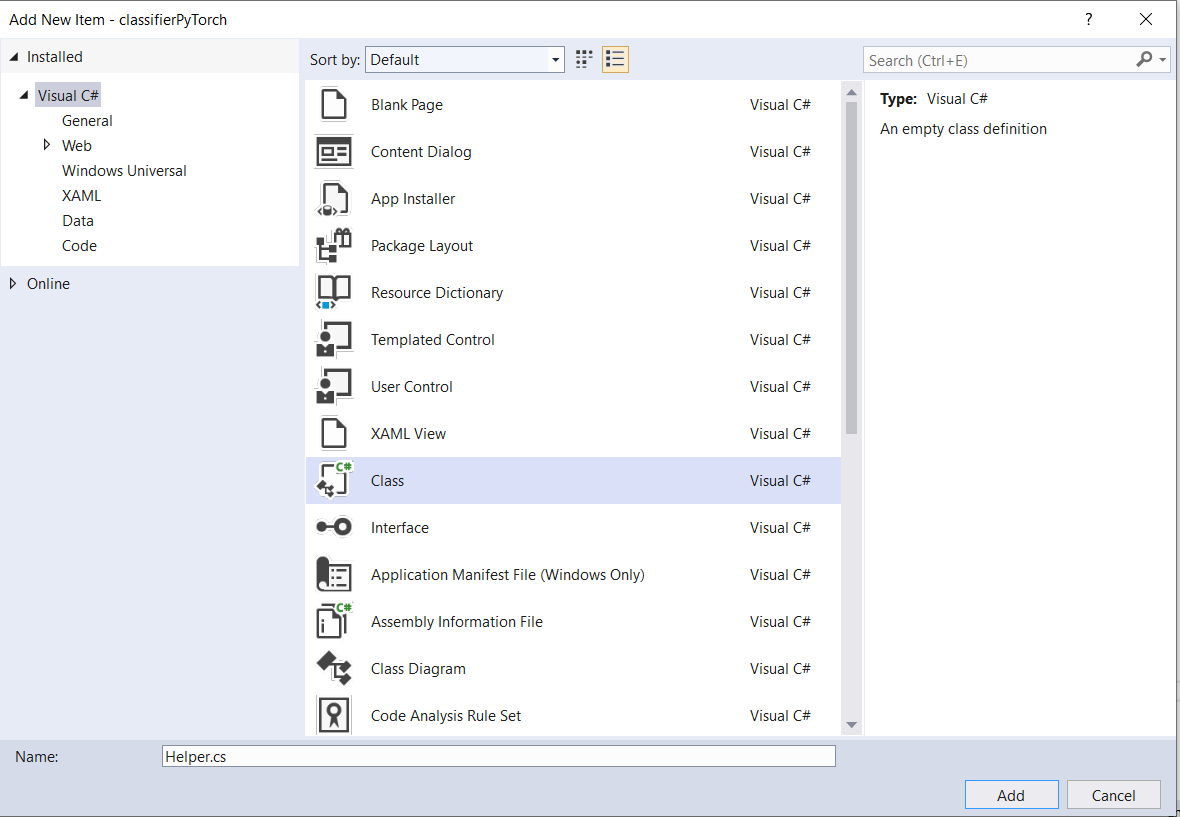The image size is (1180, 817).
Task: Collapse the Visual C# tree node
Action: [25, 94]
